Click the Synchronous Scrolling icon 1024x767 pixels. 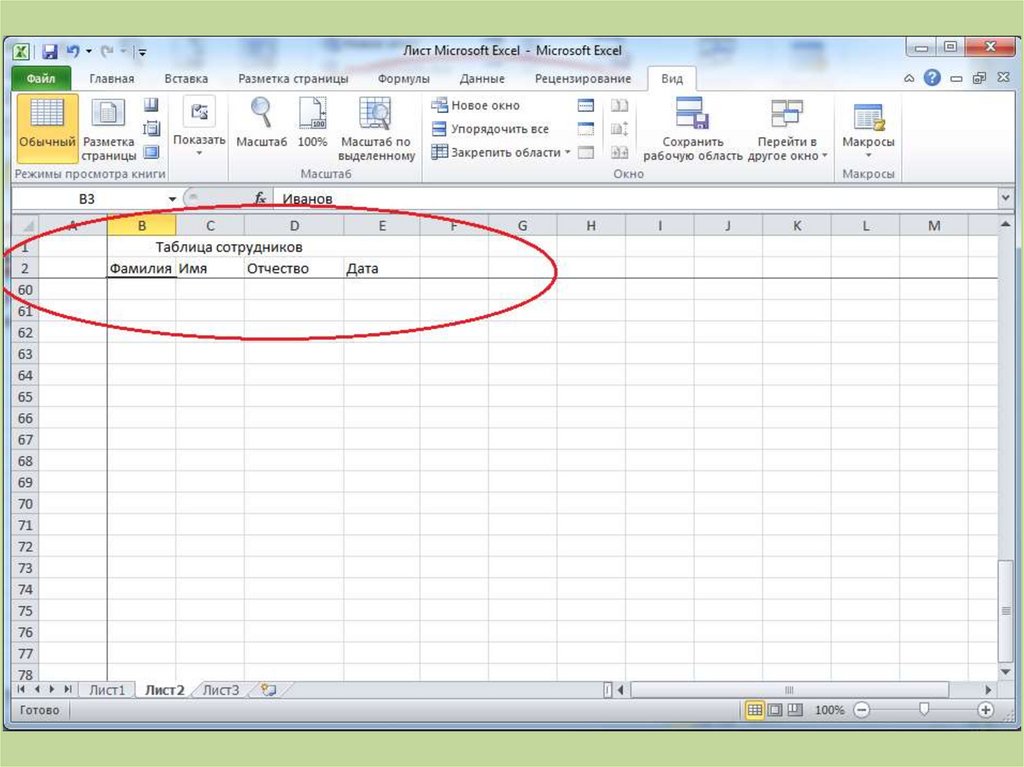coord(619,129)
